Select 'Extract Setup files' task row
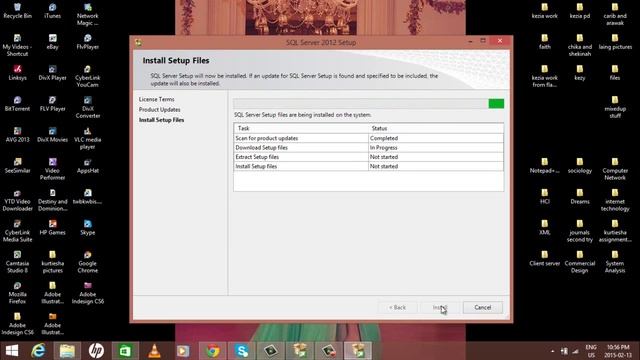Screen dimensions: 640x360 369,157
